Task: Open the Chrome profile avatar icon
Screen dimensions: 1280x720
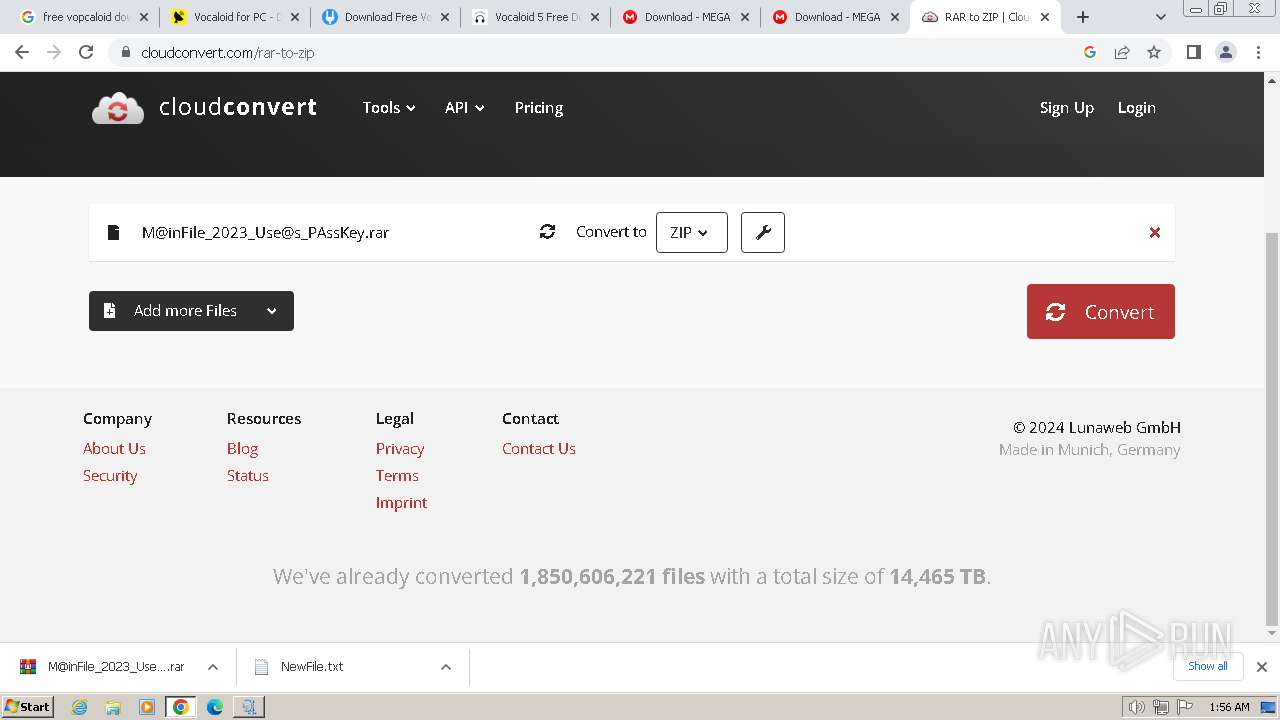Action: [x=1225, y=52]
